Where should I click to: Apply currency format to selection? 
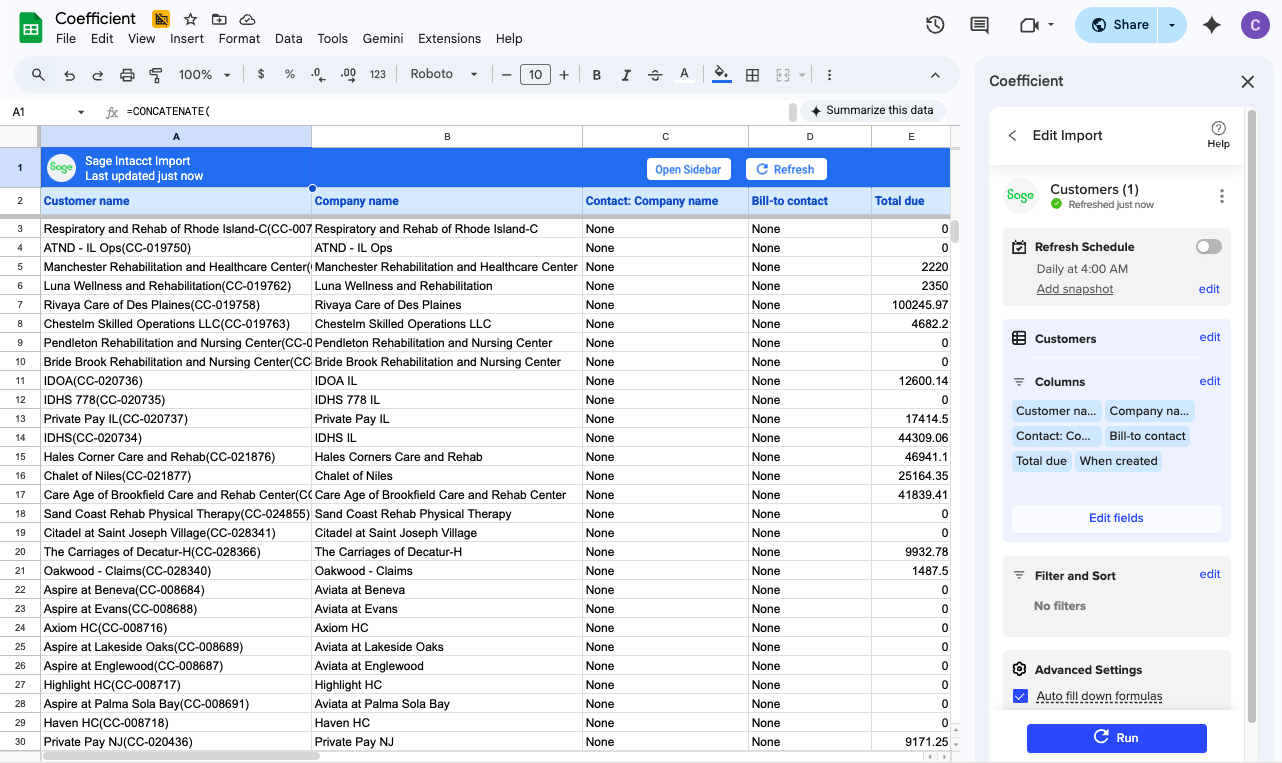[260, 74]
